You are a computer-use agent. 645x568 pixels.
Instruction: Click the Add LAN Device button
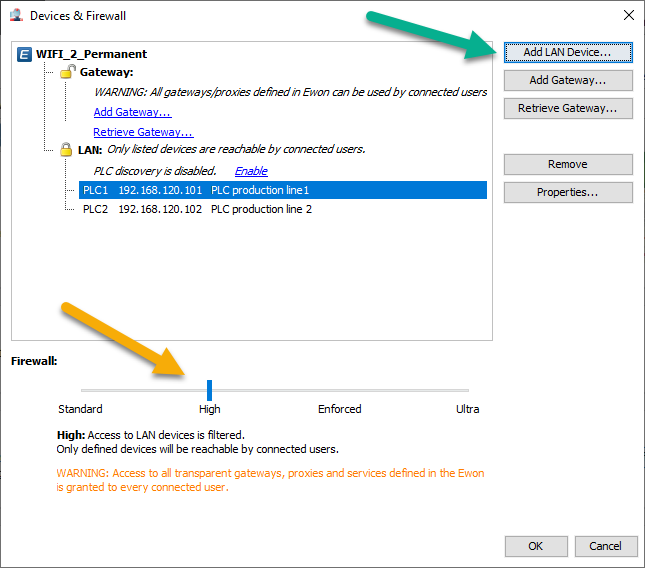(568, 52)
